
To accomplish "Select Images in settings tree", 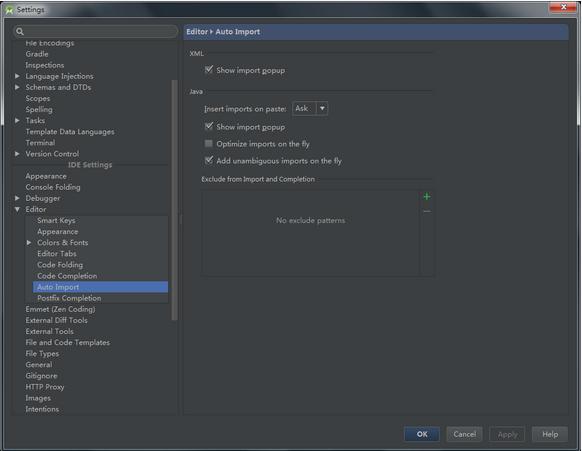I will [38, 398].
